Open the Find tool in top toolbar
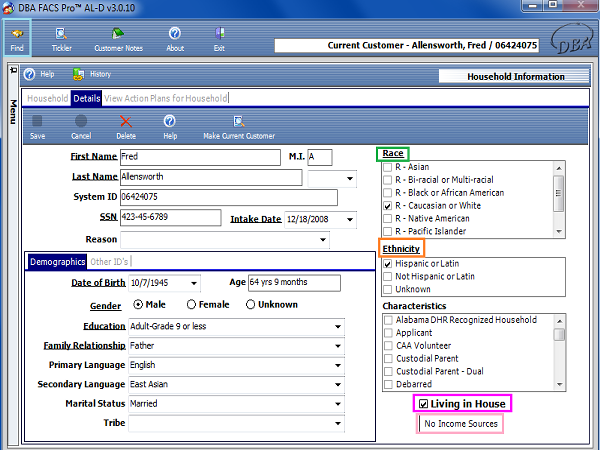This screenshot has width=600, height=450. coord(17,38)
